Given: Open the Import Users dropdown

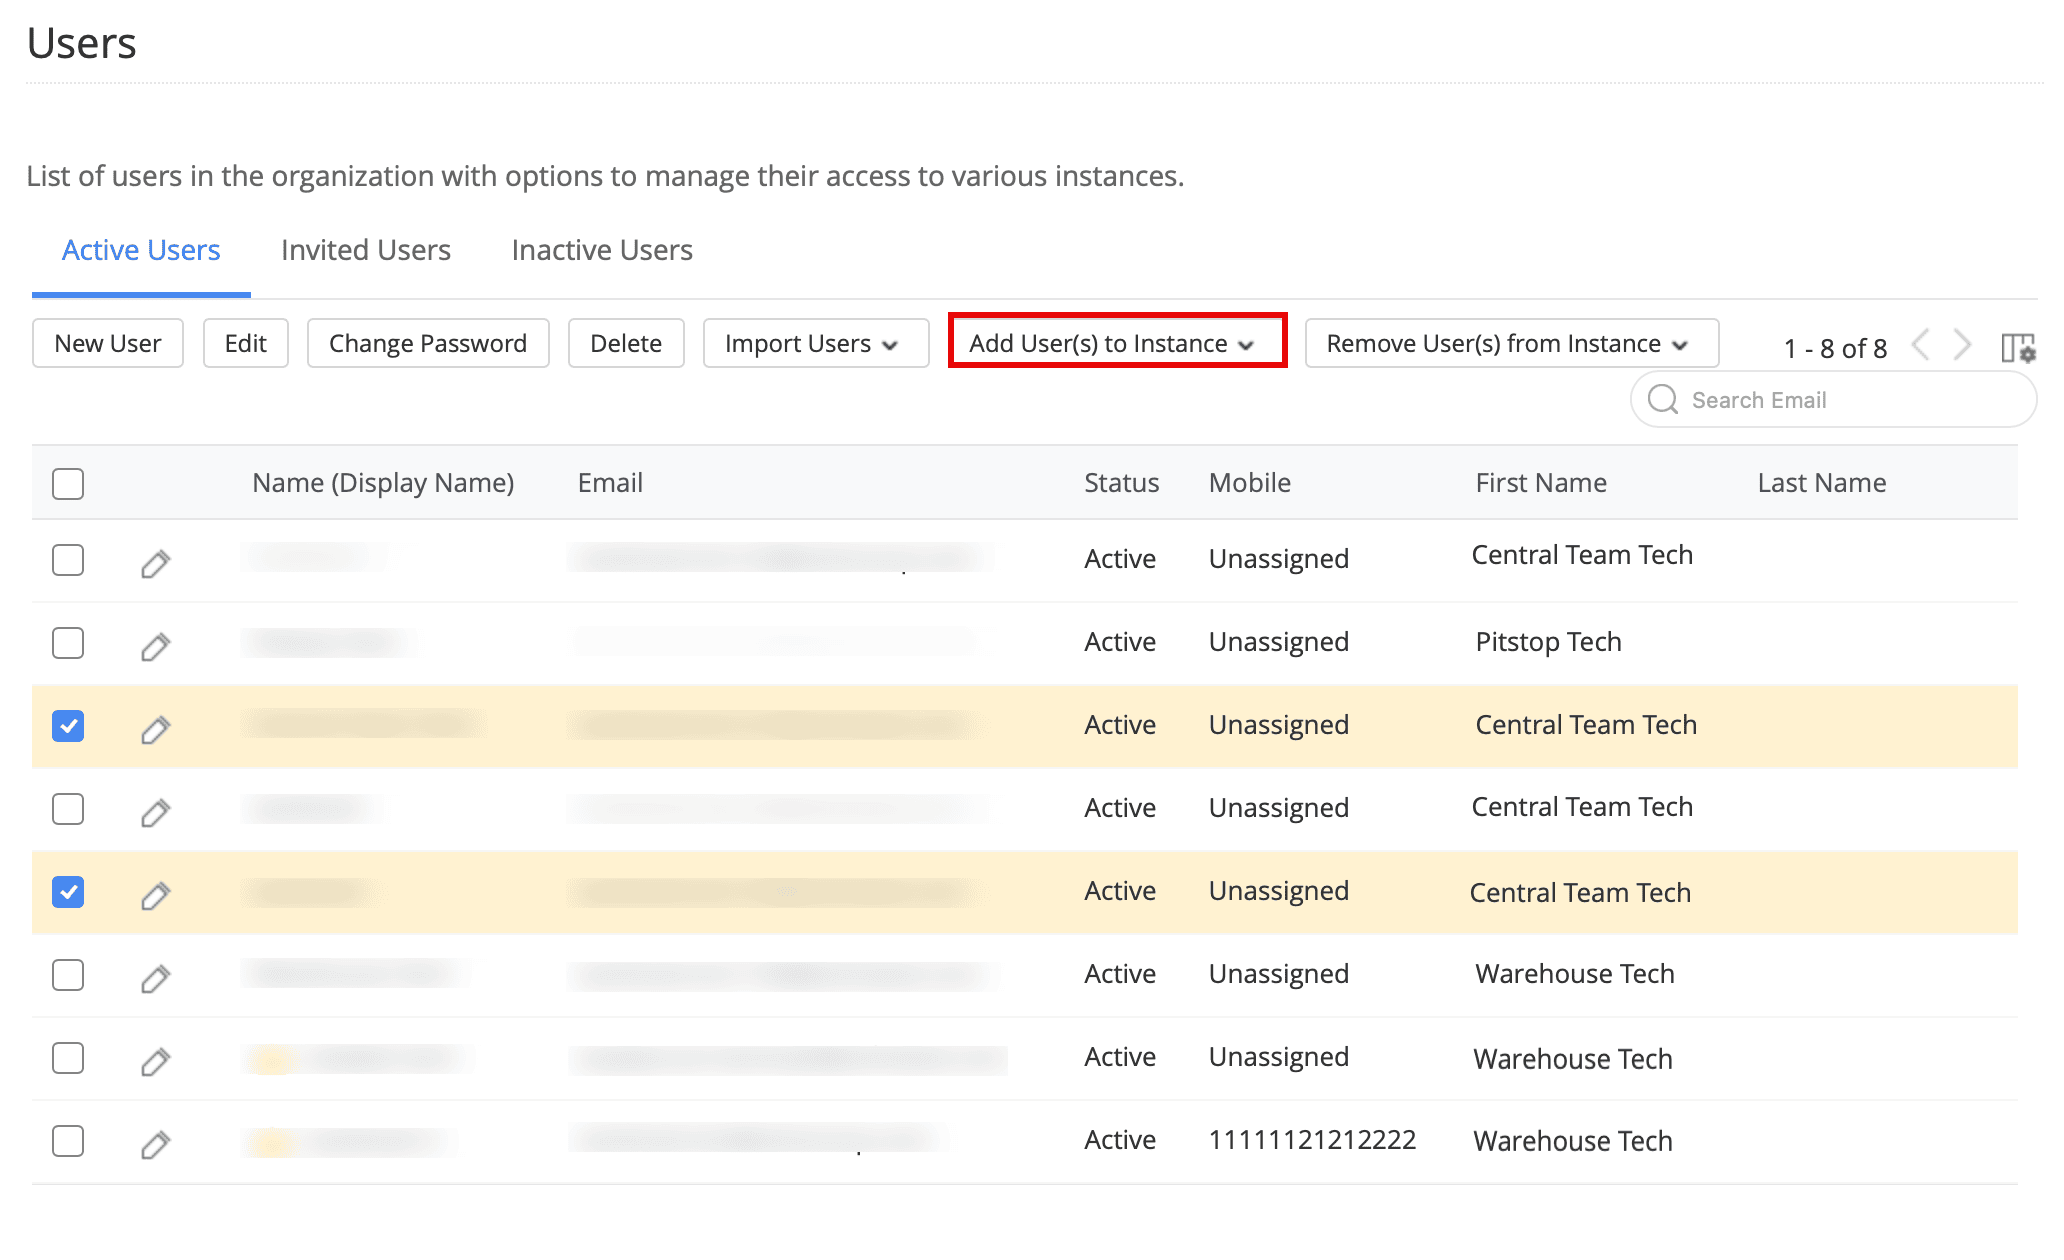Looking at the screenshot, I should coord(816,343).
